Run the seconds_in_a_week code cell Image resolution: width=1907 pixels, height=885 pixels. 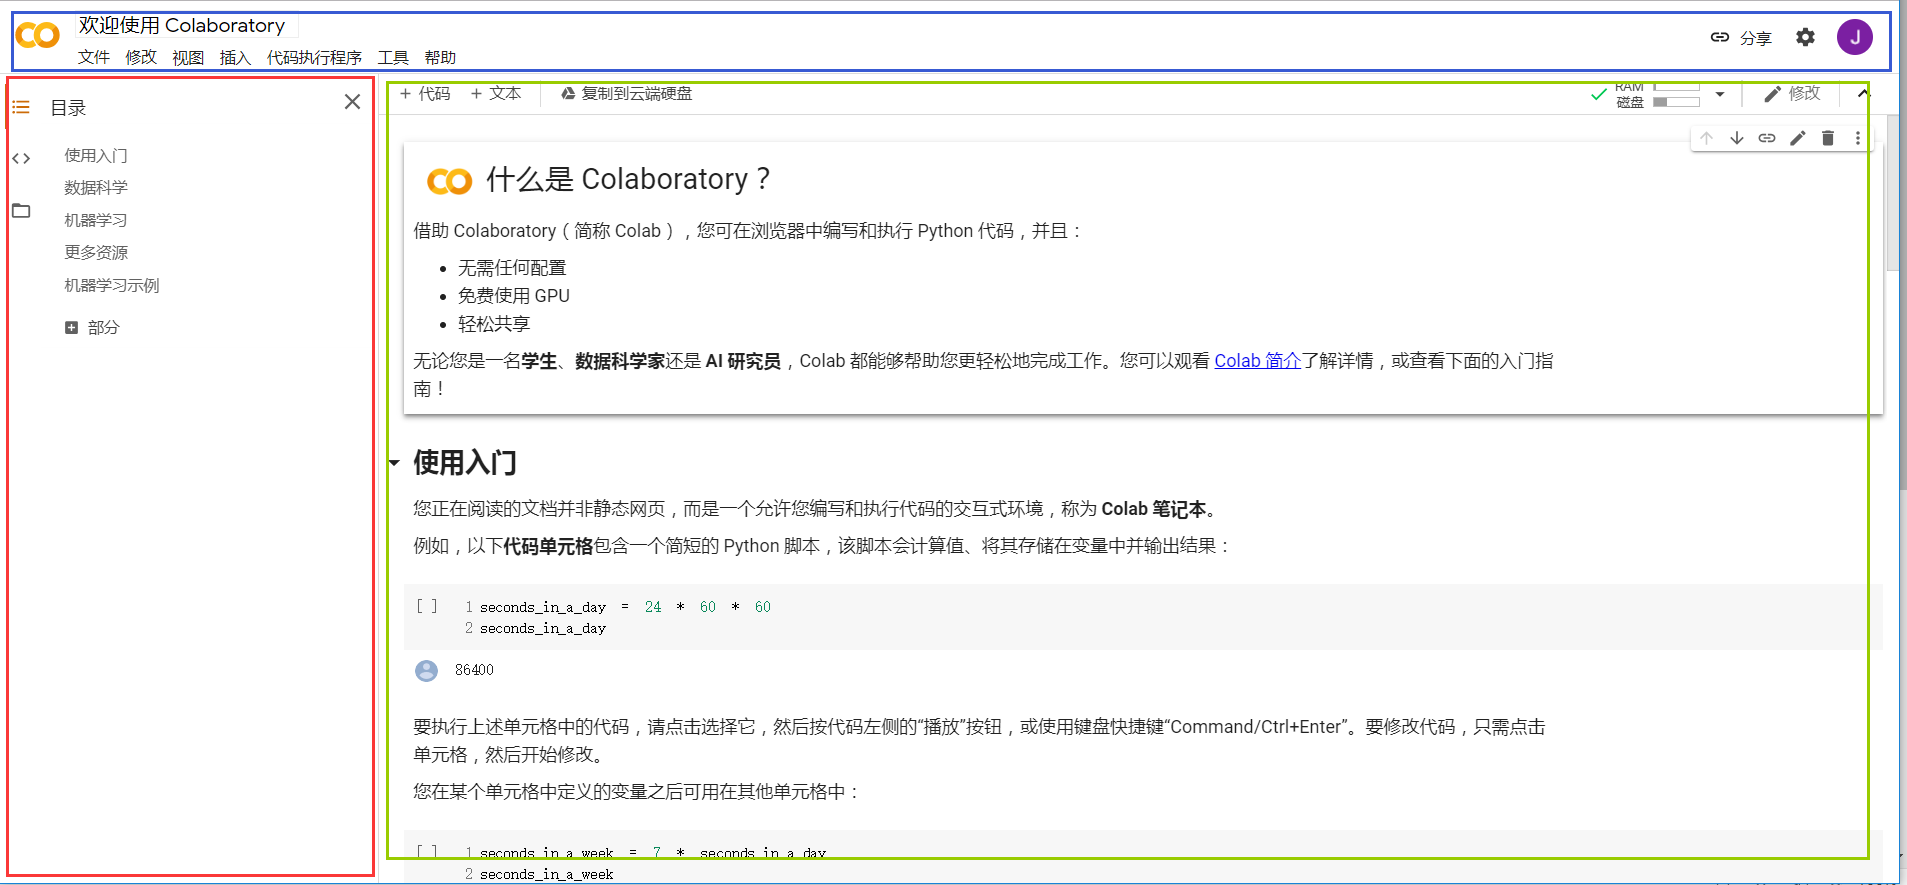click(427, 852)
